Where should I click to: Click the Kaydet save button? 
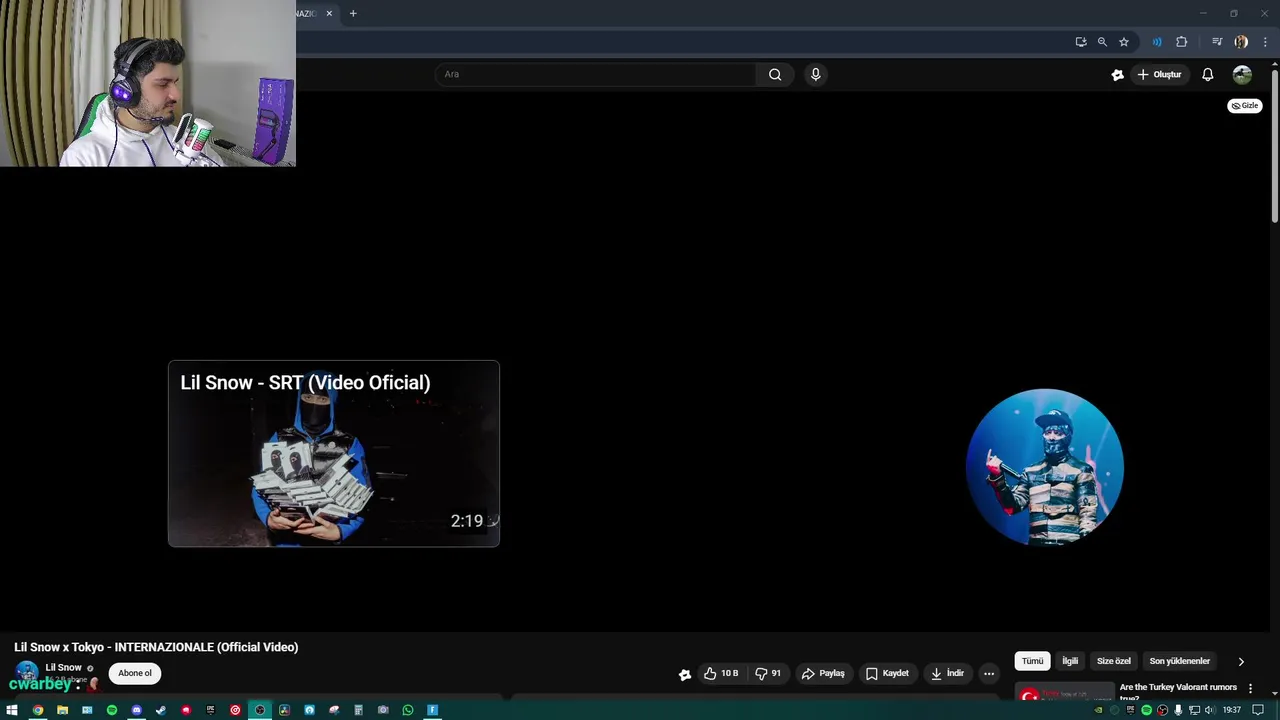coord(887,673)
